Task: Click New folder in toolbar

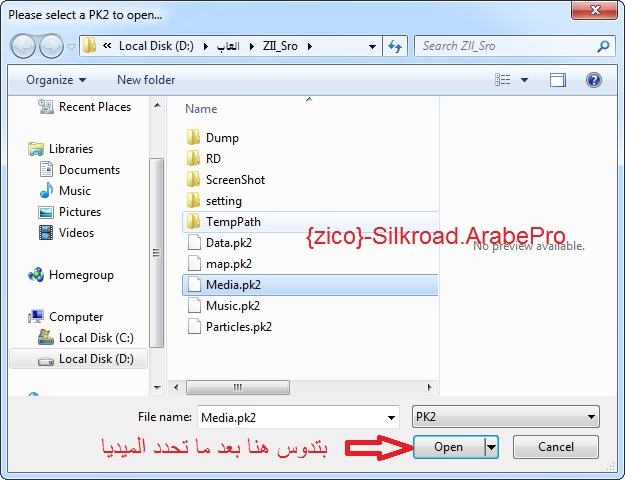Action: point(146,80)
